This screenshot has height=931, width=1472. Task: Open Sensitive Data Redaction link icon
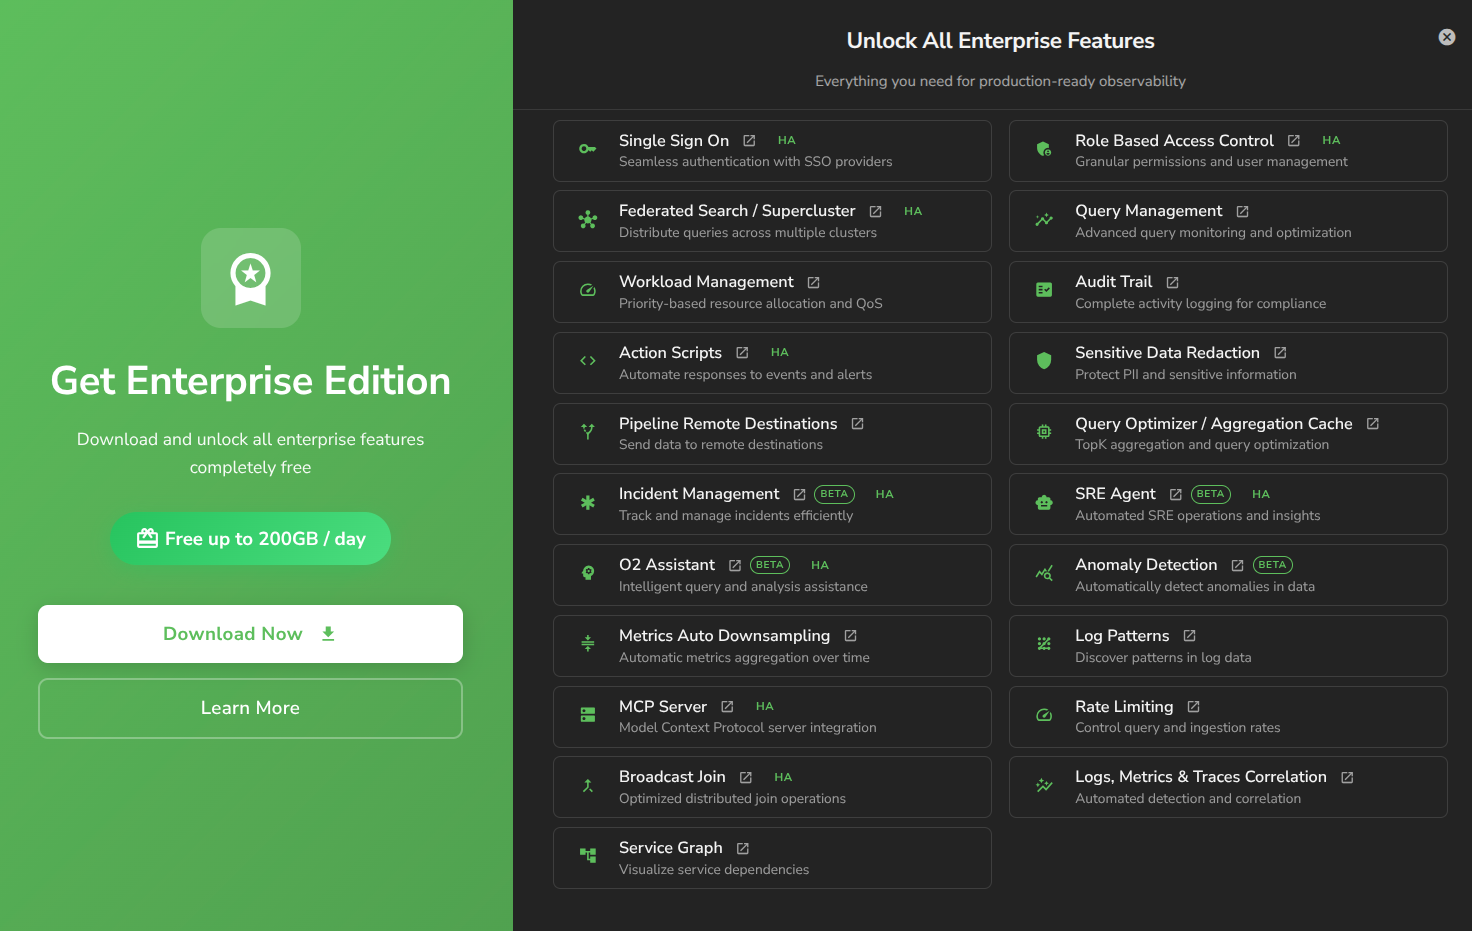pyautogui.click(x=1280, y=353)
